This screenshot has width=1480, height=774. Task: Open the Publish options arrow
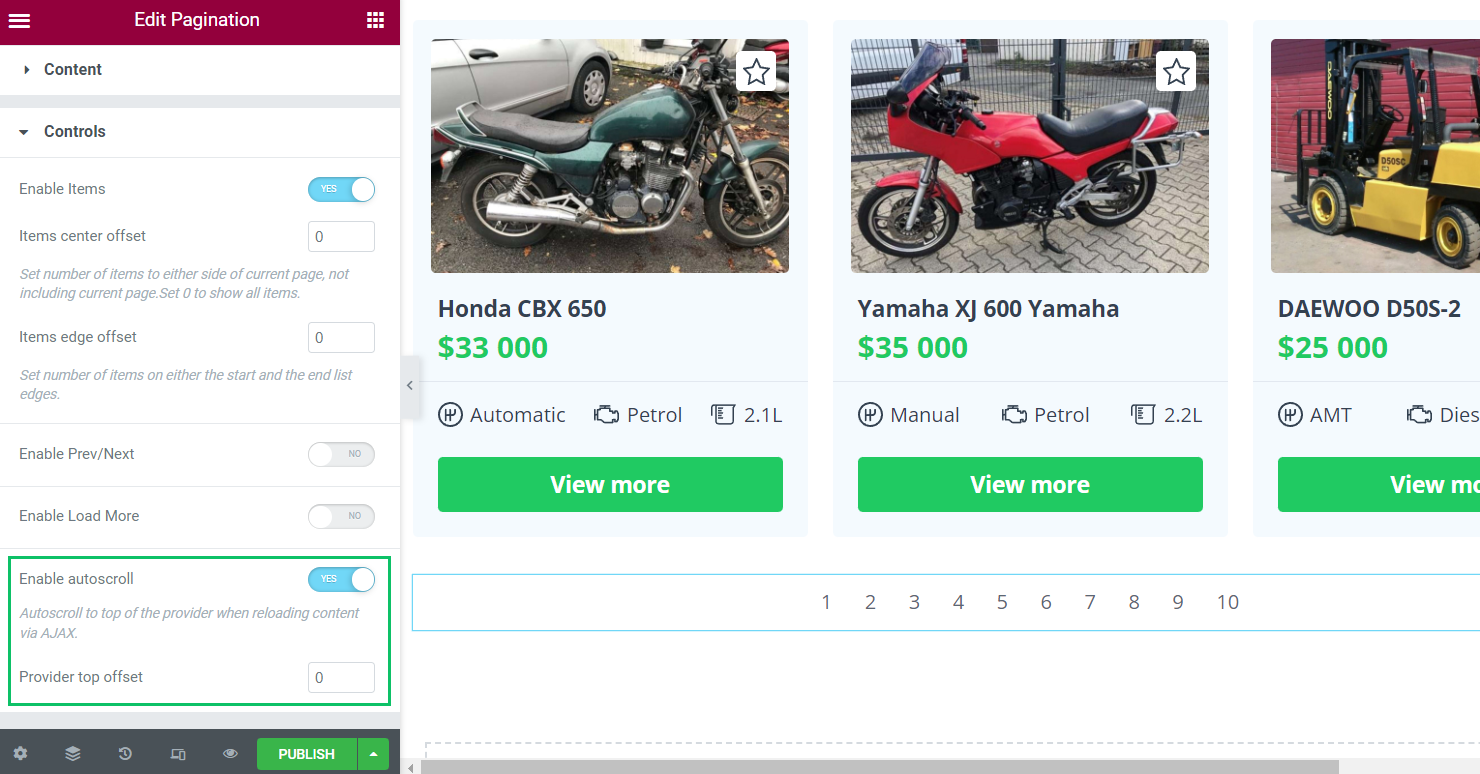[373, 754]
